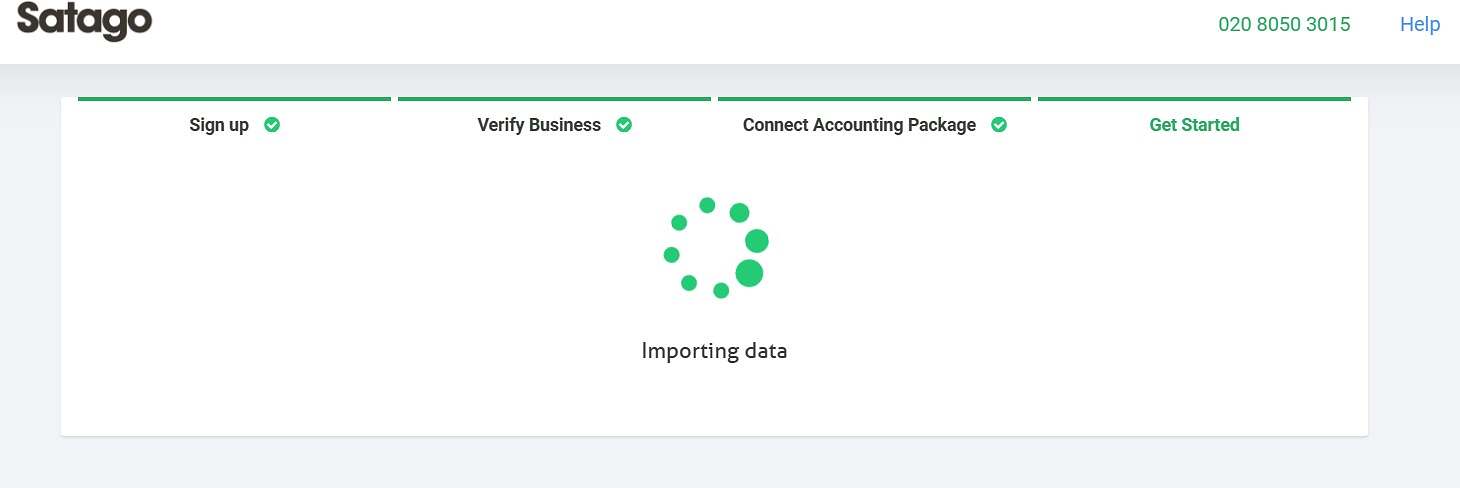
Task: Click the topmost dot of the loading spinner
Action: click(707, 205)
